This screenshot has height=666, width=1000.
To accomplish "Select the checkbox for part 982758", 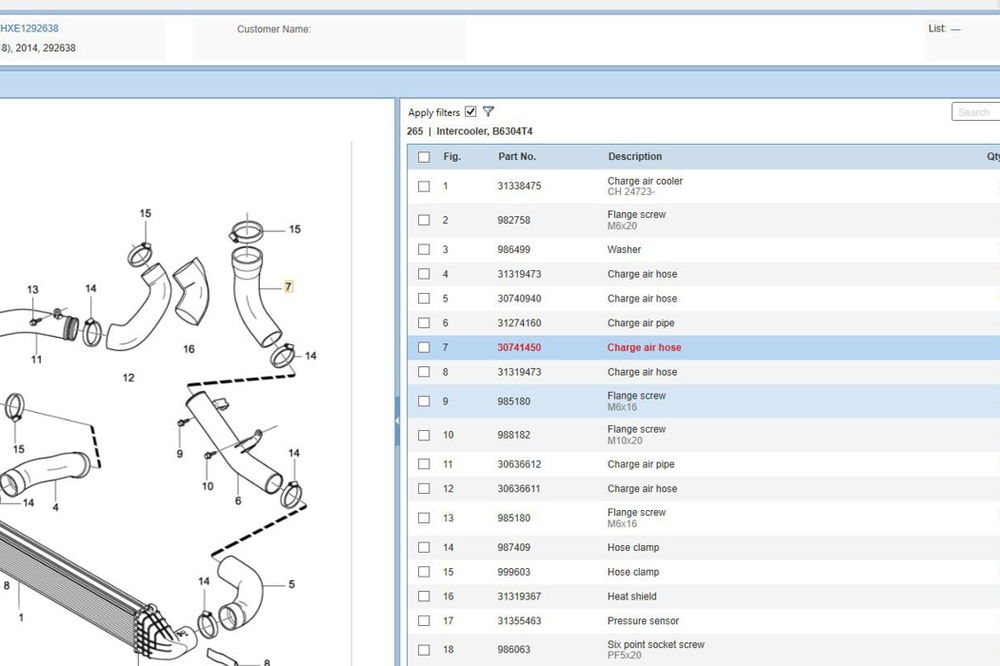I will (x=424, y=220).
